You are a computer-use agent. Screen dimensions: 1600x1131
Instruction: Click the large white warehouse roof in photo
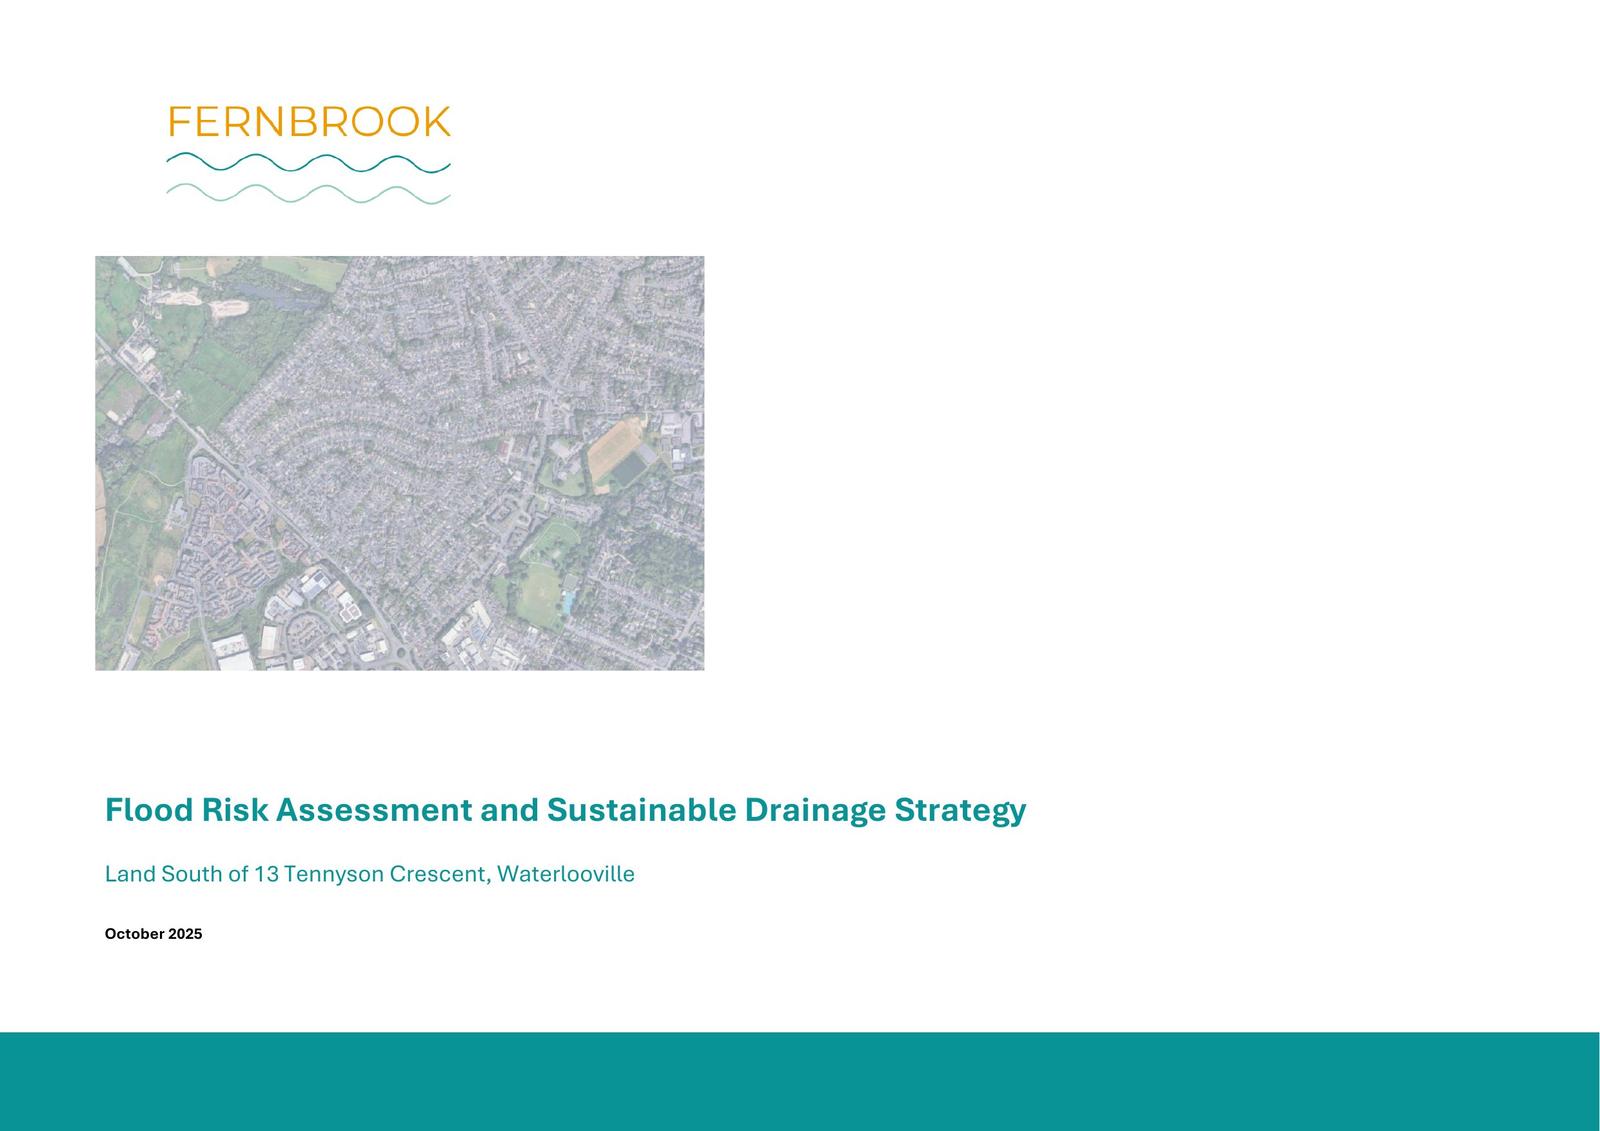(x=234, y=660)
